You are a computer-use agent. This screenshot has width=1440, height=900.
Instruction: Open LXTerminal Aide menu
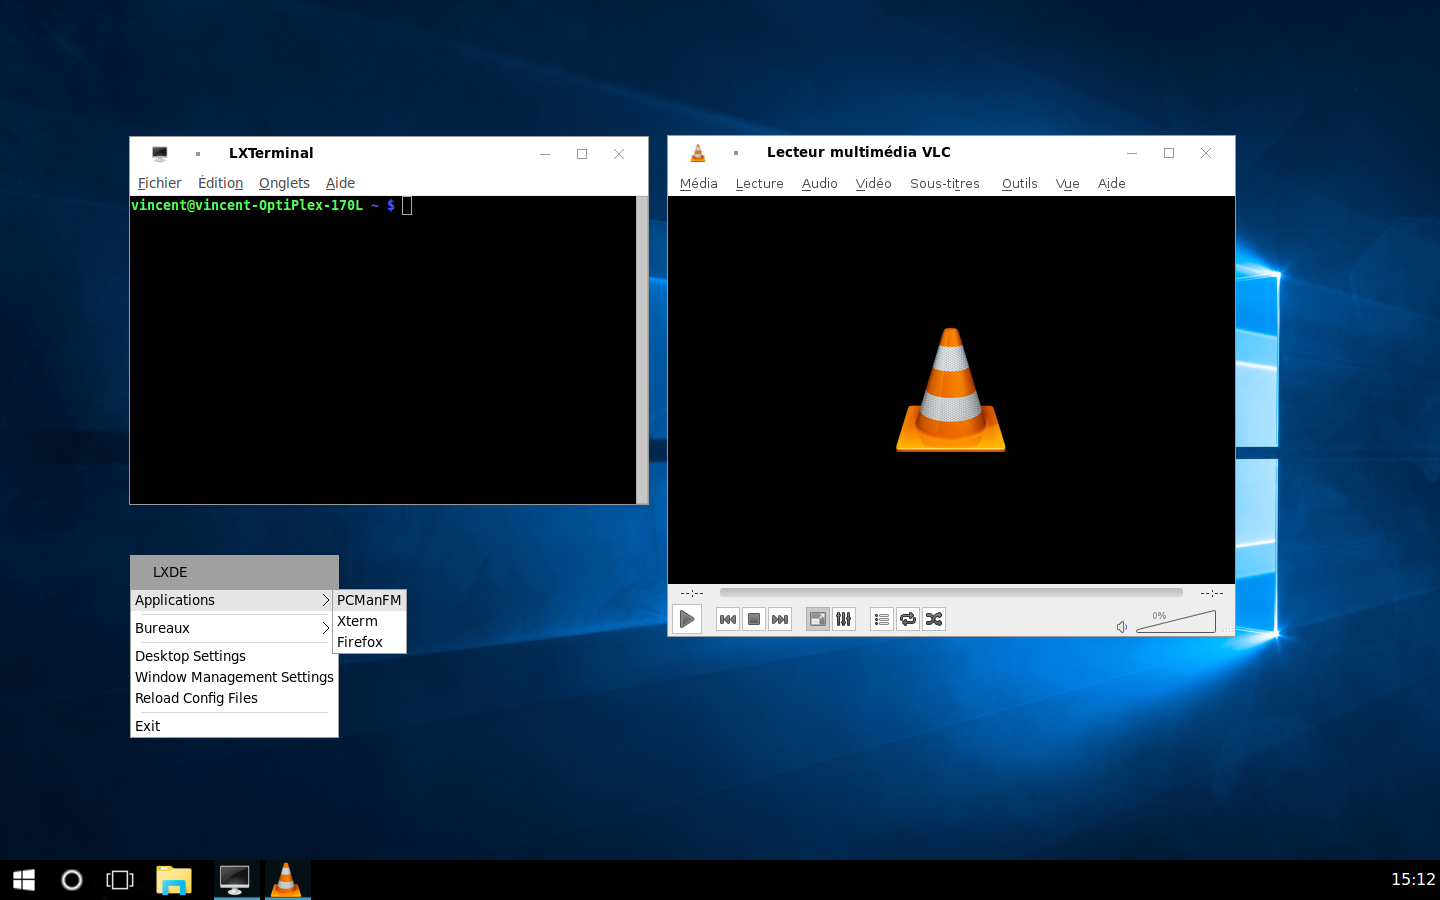tap(341, 183)
